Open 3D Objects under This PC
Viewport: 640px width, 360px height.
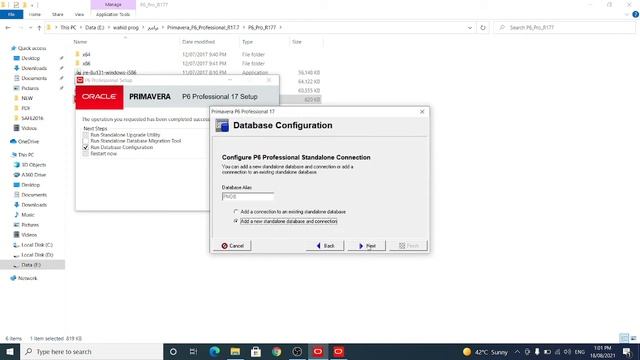pyautogui.click(x=33, y=165)
